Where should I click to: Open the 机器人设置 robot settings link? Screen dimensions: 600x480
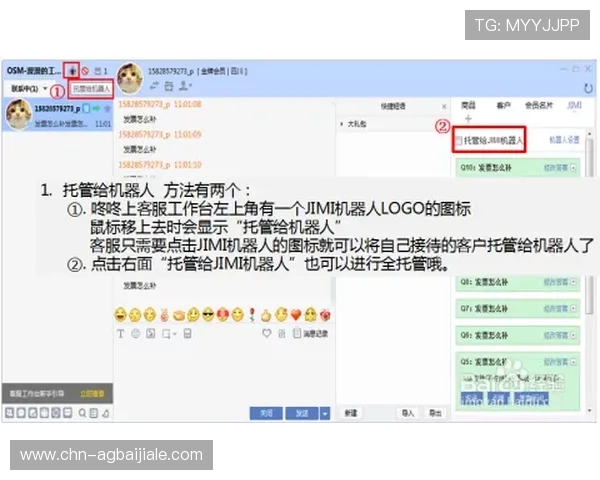click(x=564, y=140)
